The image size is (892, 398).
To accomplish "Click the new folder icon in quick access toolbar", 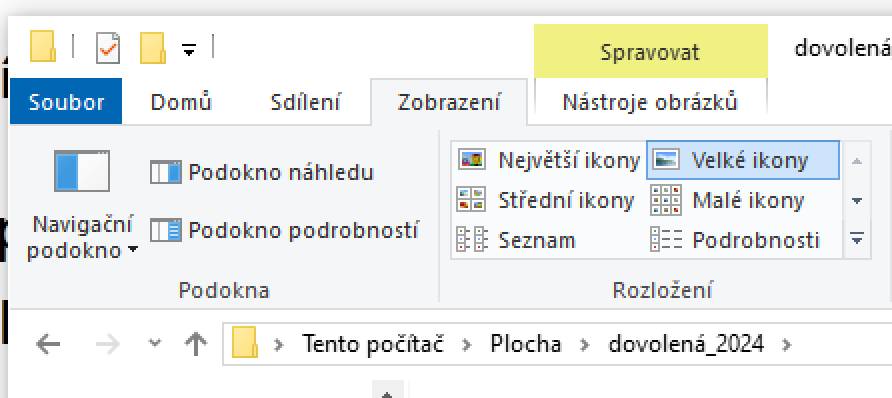I will [152, 48].
